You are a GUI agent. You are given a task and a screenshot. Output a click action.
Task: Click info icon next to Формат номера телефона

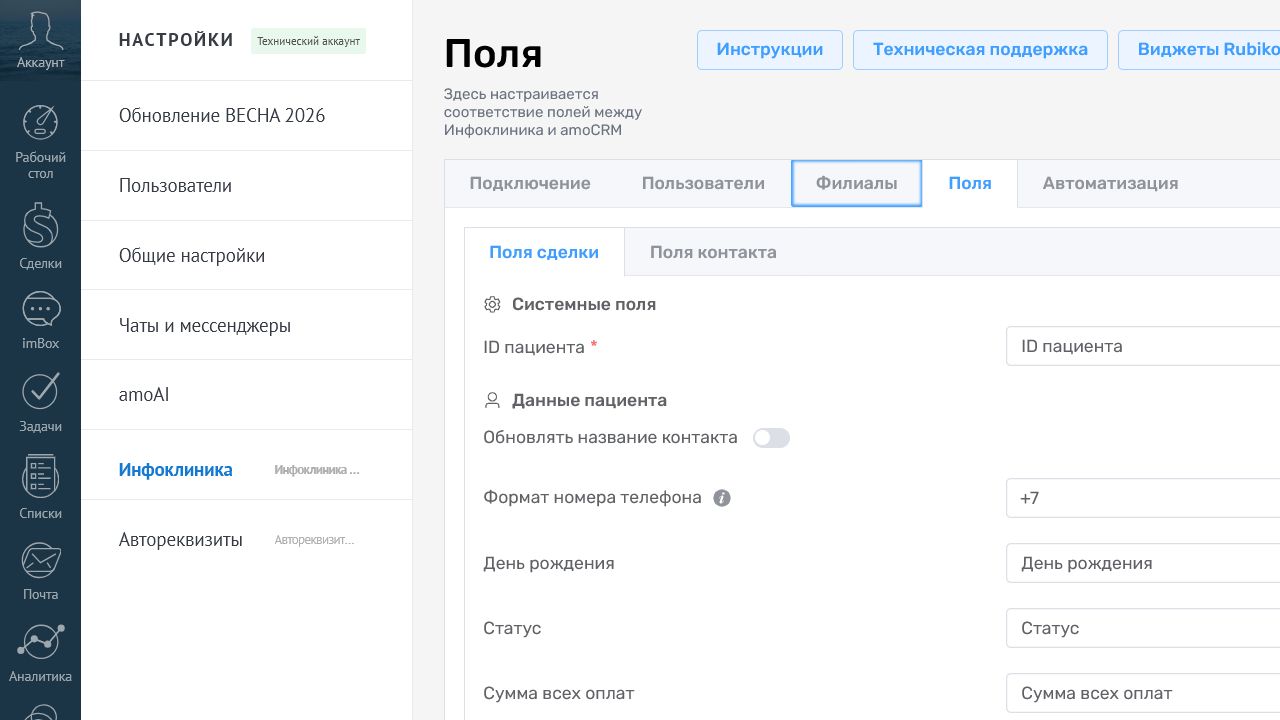(722, 498)
